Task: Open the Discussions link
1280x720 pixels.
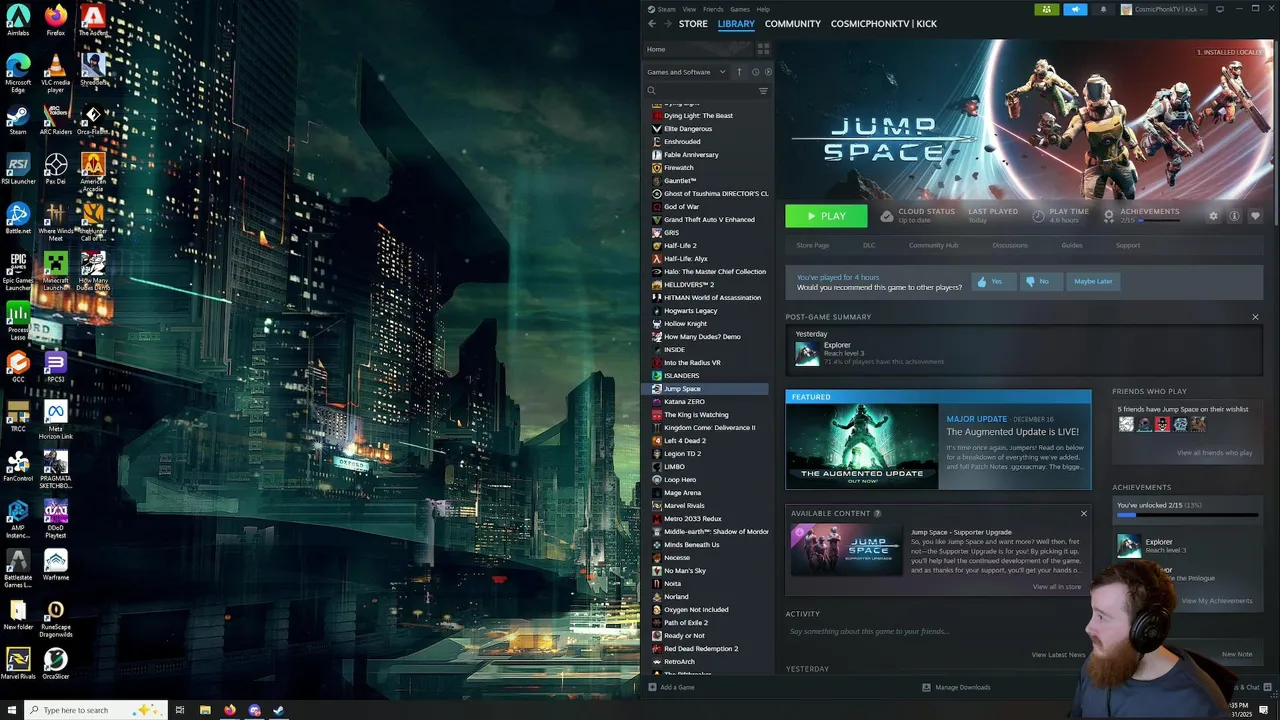Action: [x=1009, y=245]
